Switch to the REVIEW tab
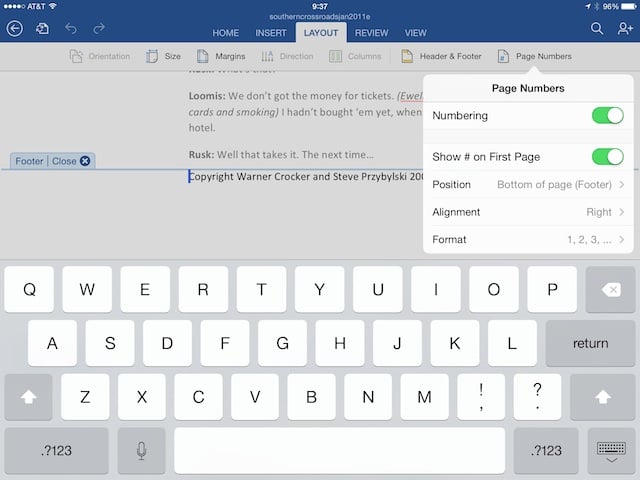The image size is (640, 480). [371, 33]
